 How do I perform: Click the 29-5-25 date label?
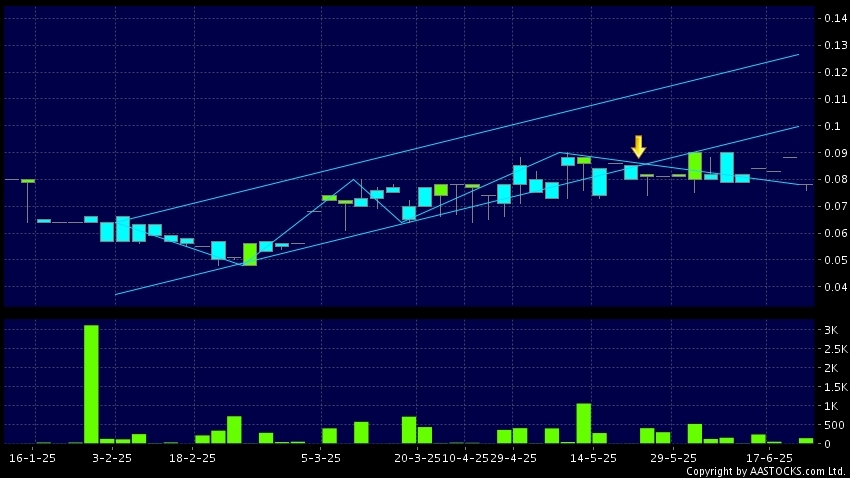(673, 458)
